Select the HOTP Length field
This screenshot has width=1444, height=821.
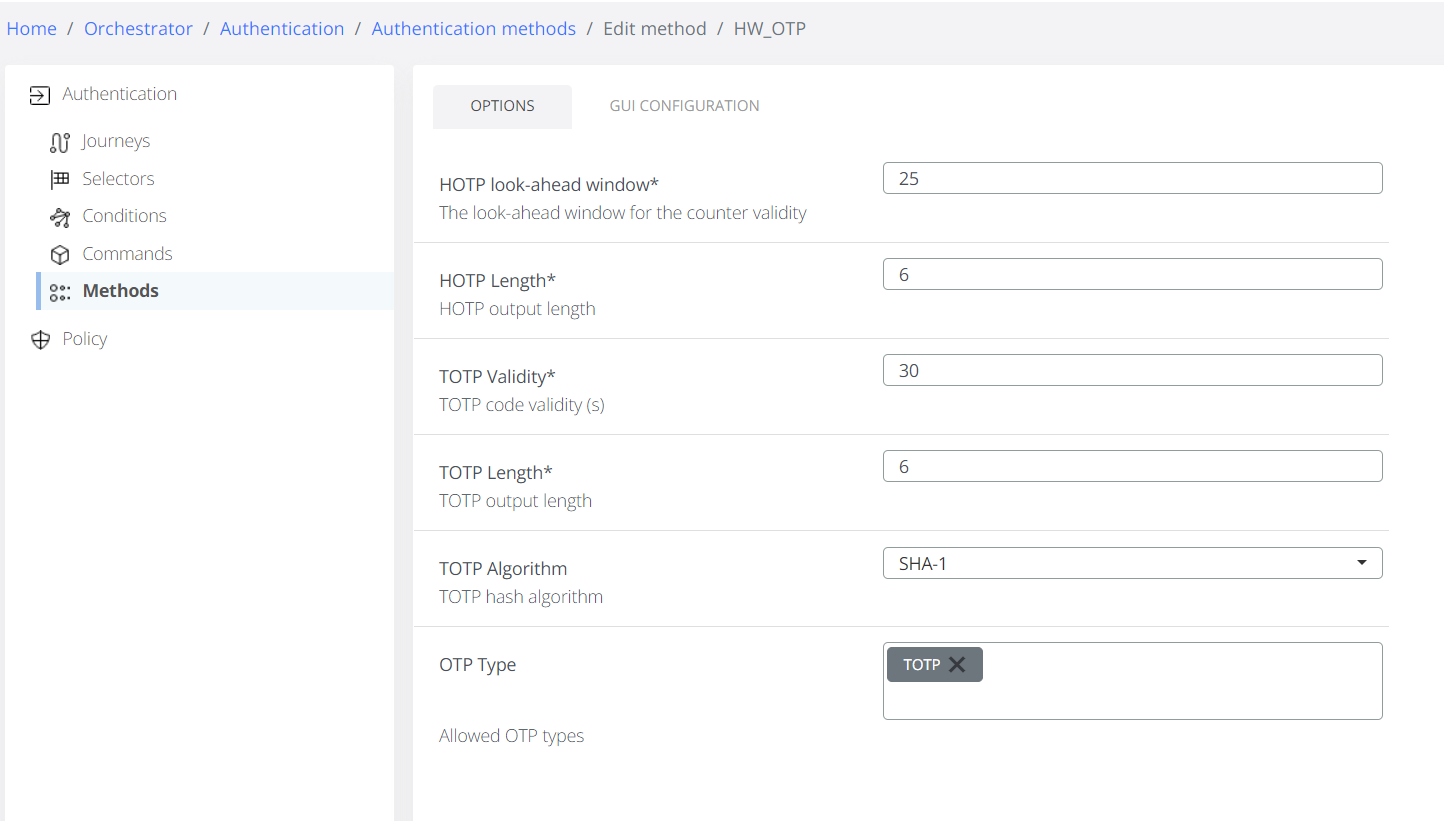(x=1132, y=273)
